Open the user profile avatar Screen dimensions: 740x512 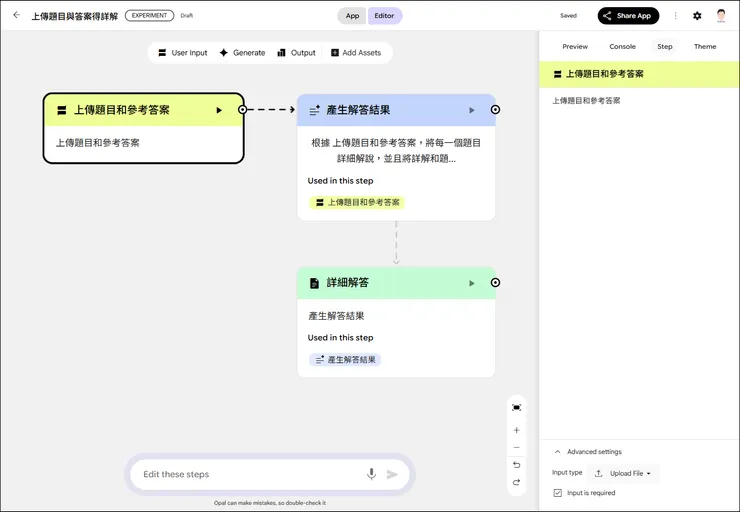point(721,16)
